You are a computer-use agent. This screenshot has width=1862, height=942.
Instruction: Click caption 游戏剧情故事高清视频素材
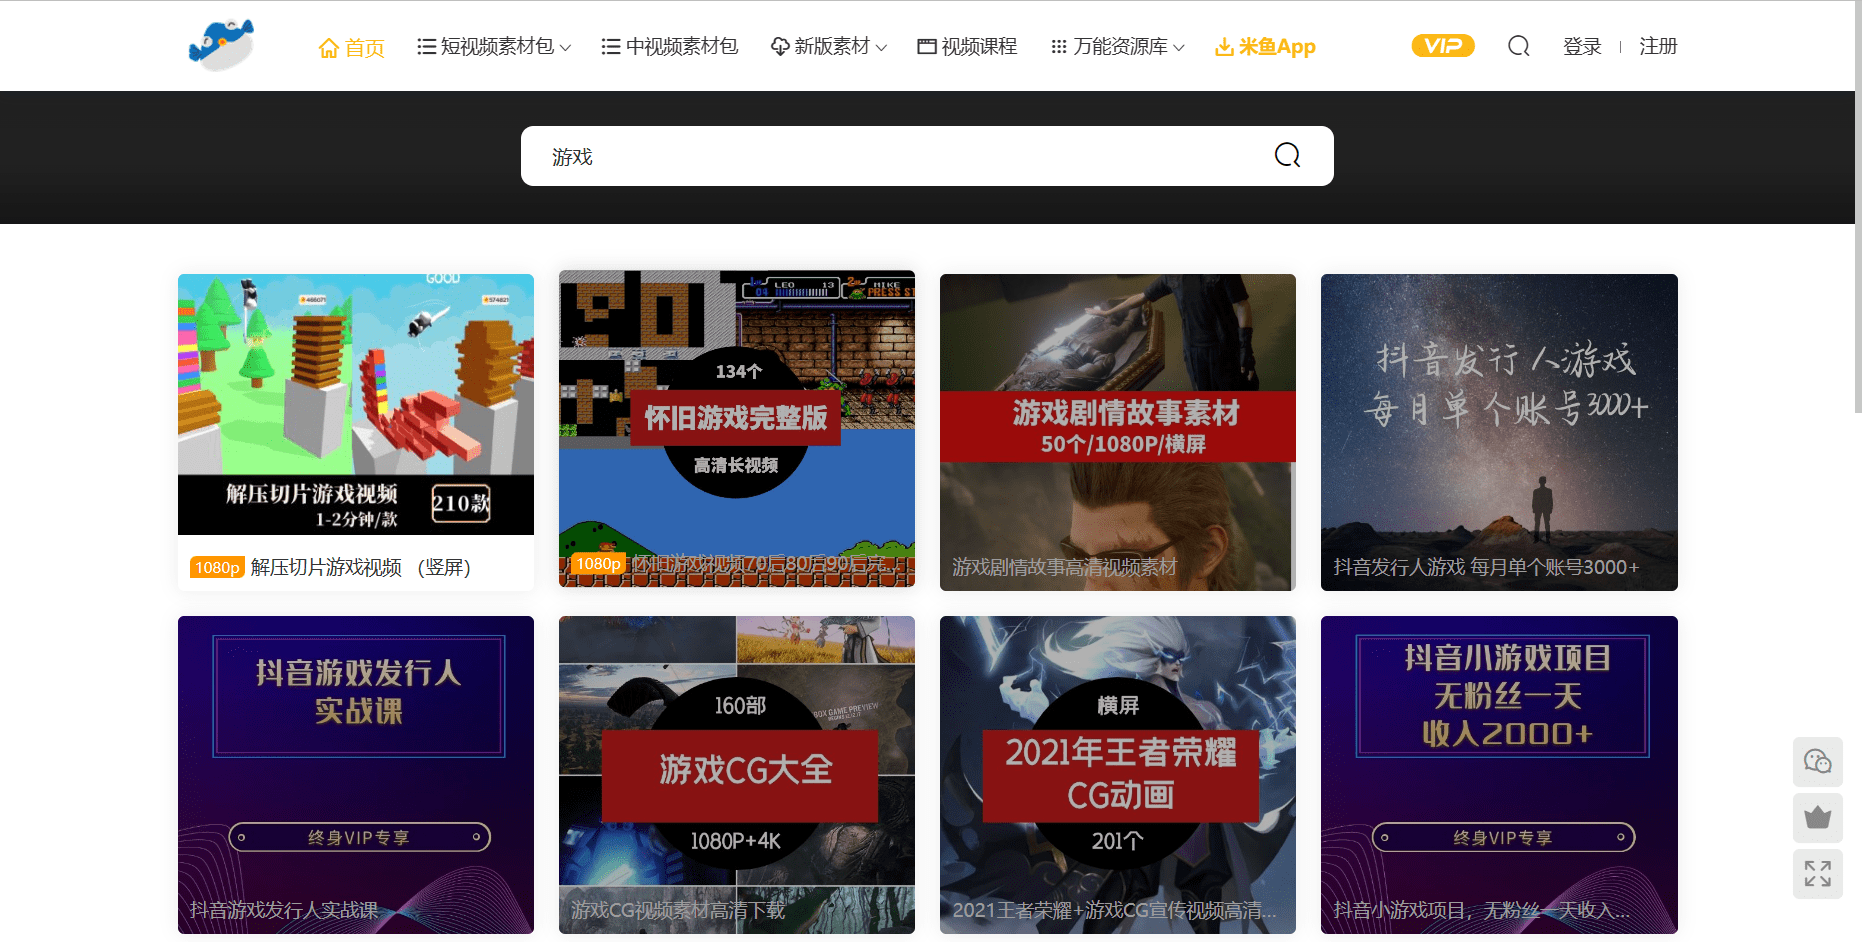(1064, 567)
